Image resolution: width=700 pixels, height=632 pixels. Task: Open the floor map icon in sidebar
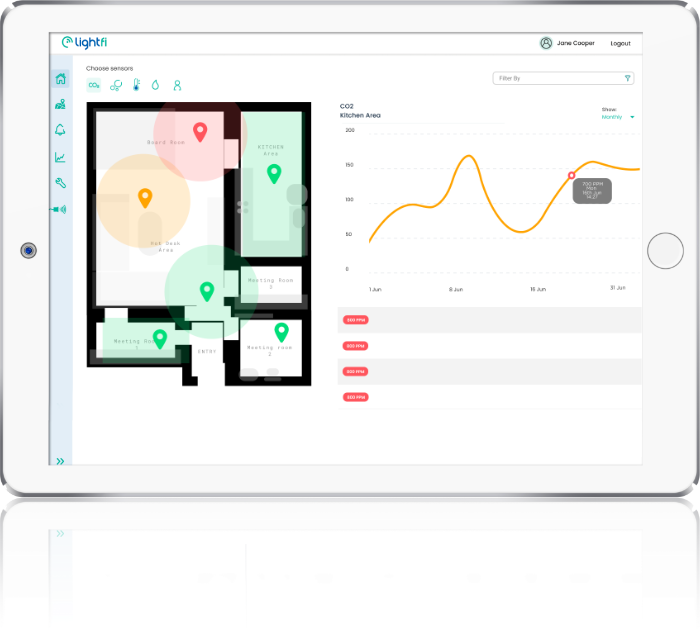click(x=61, y=104)
